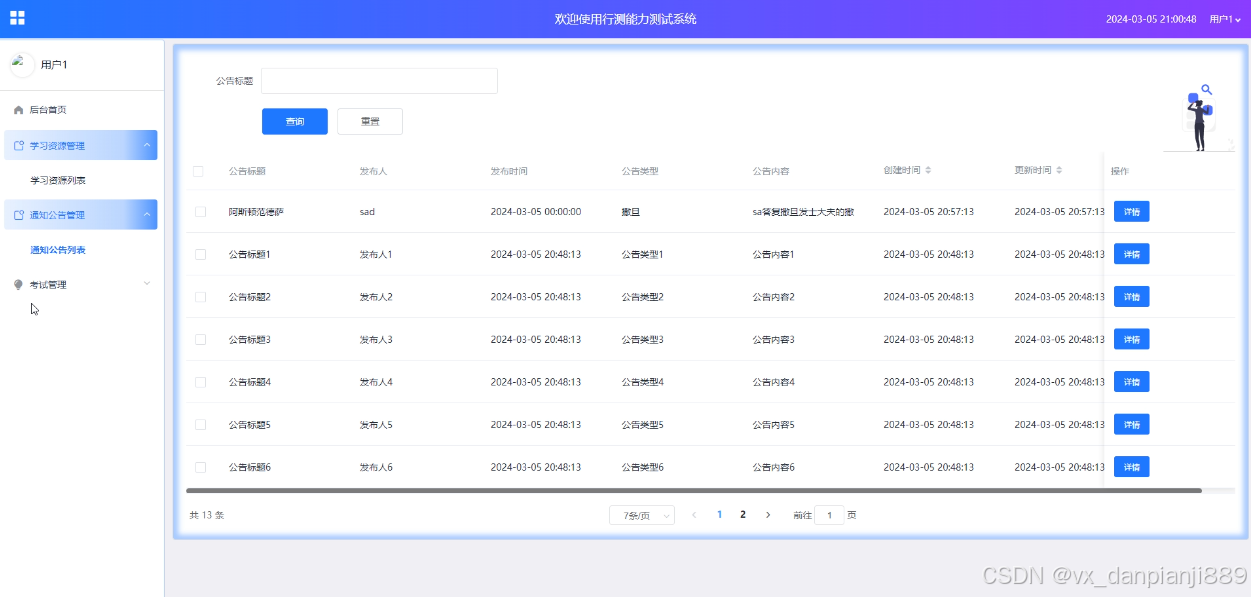Open 详情 for 公告标题1 row
Screen dimensions: 1251x597
point(1132,254)
